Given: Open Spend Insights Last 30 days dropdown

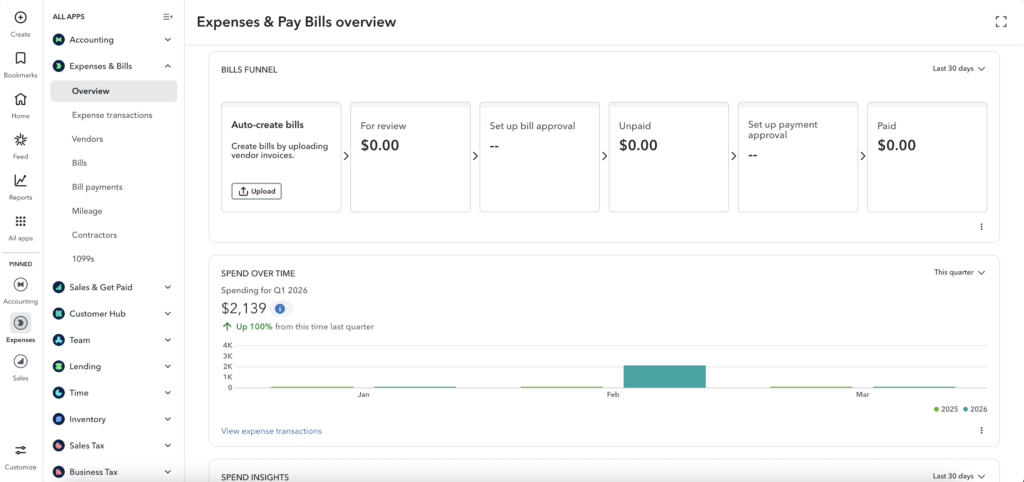Looking at the screenshot, I should point(958,476).
